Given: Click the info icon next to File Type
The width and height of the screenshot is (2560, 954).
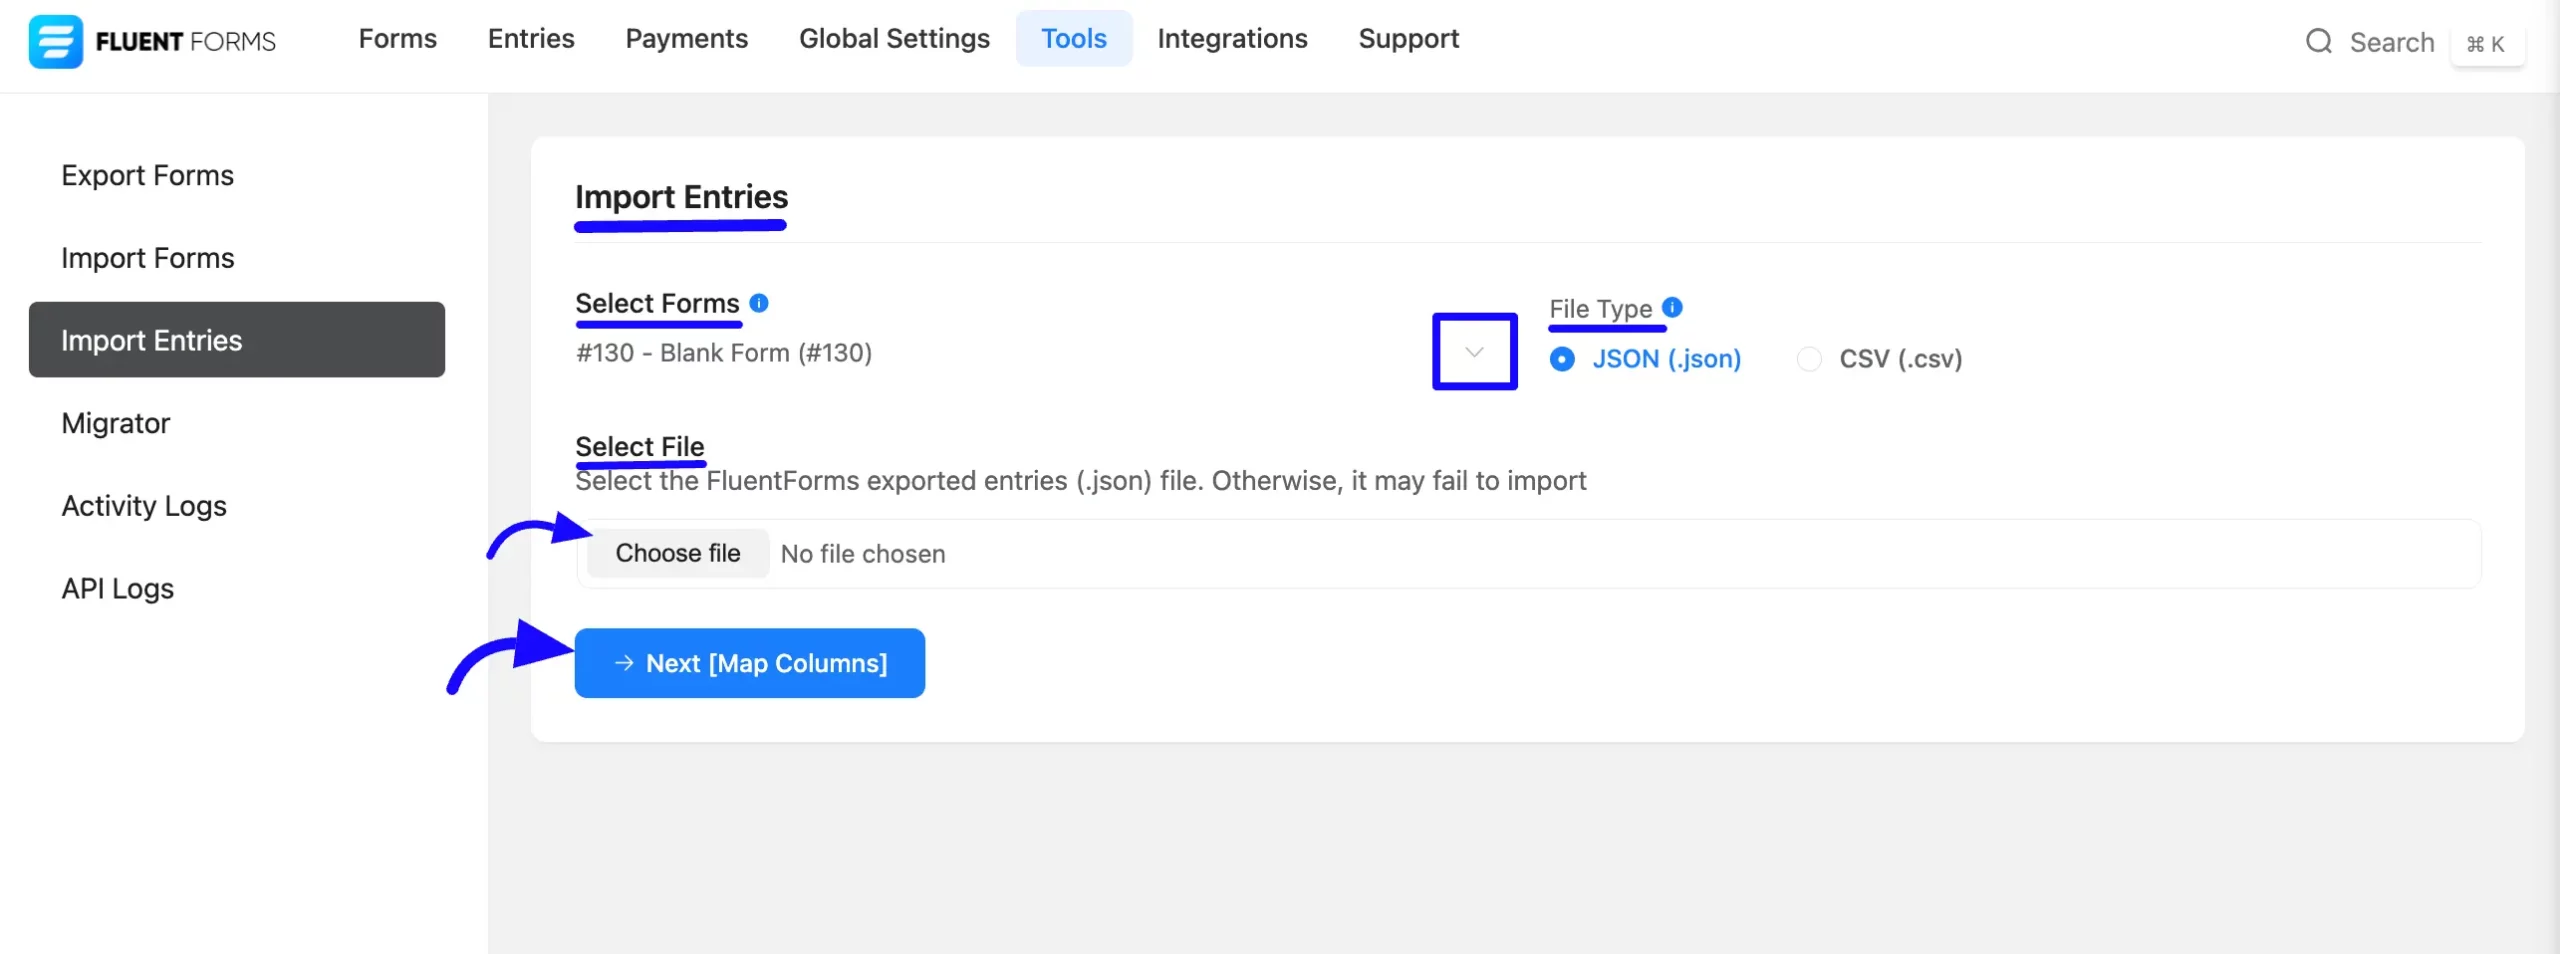Looking at the screenshot, I should (x=1672, y=307).
